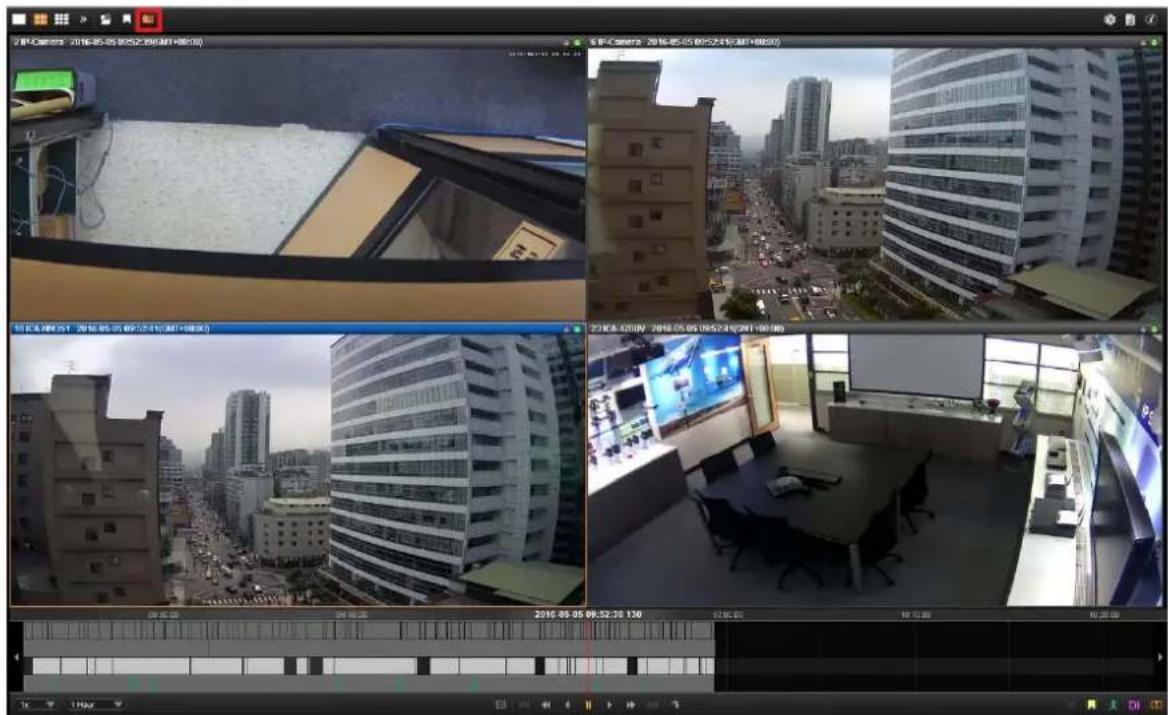The height and width of the screenshot is (715, 1168).
Task: Select the 2 IP-Camera title bar
Action: [297, 42]
